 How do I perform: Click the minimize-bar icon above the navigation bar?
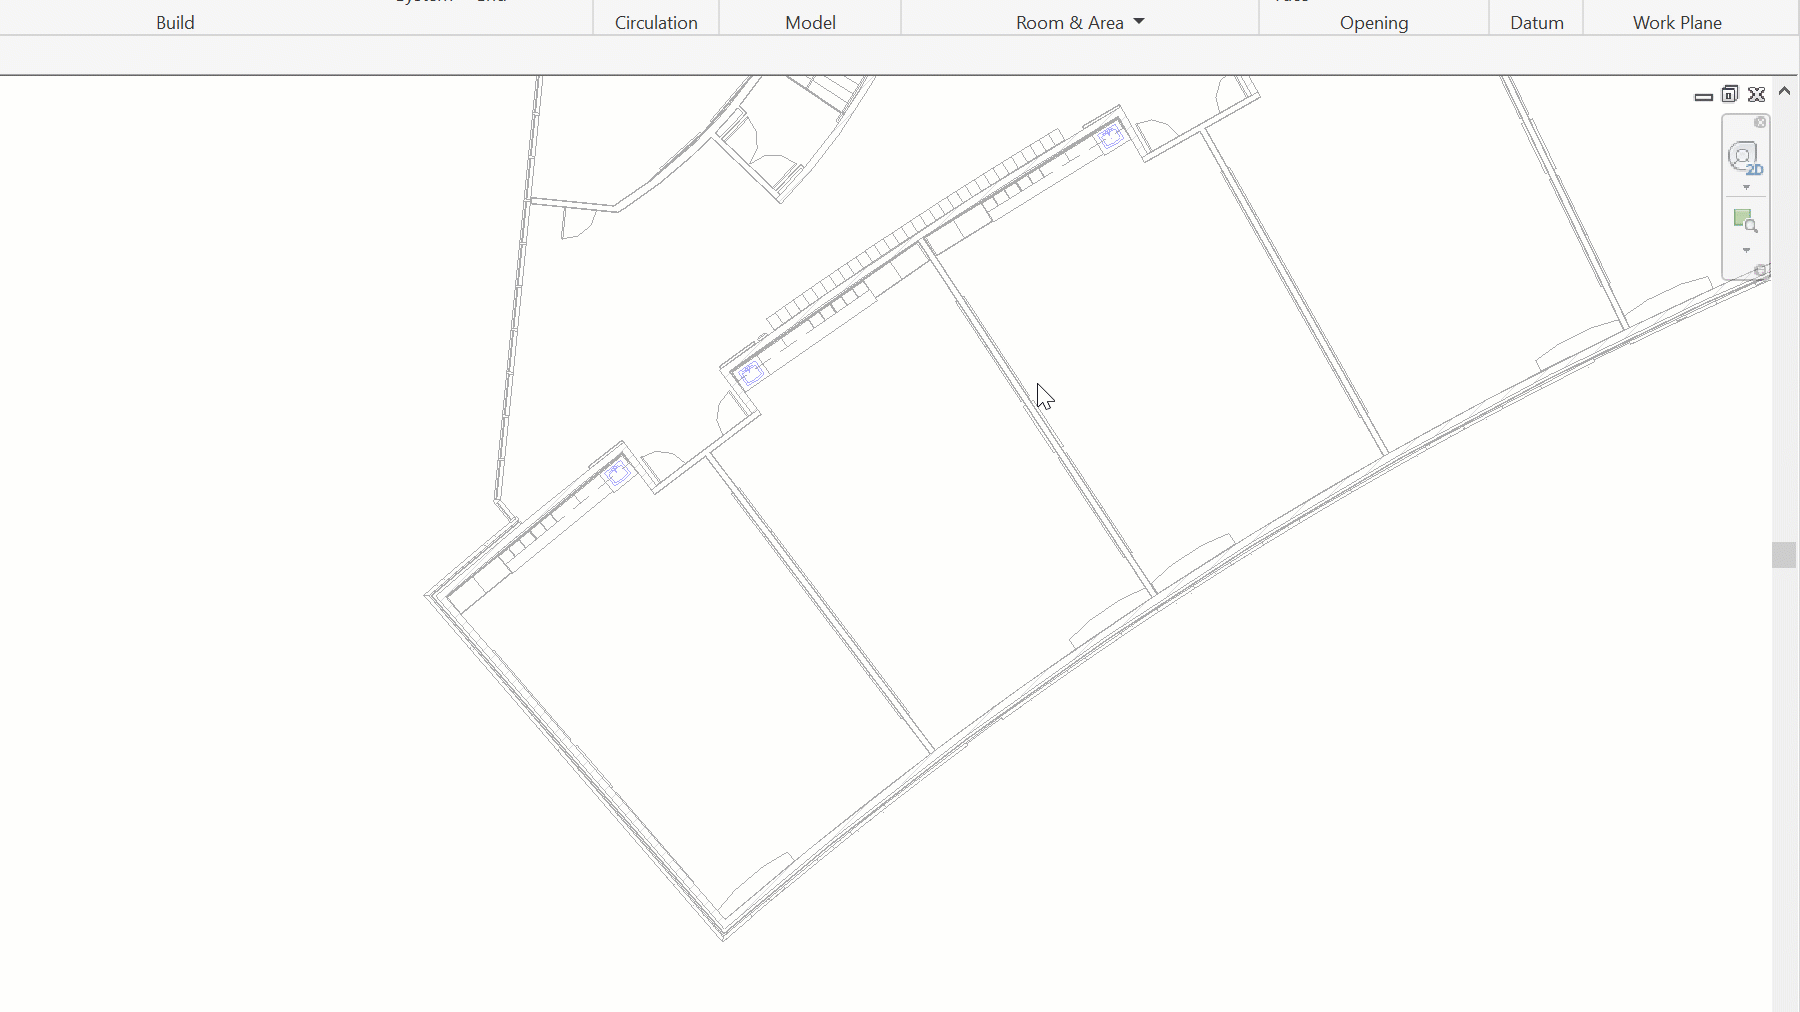pos(1703,97)
